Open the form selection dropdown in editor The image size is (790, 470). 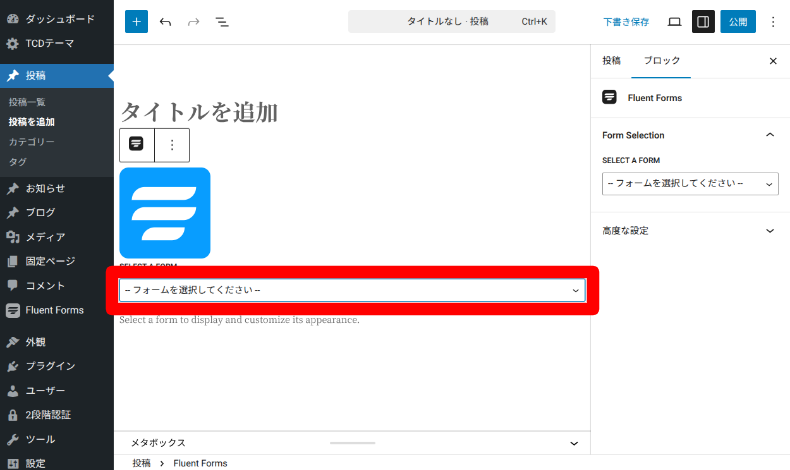coord(352,290)
